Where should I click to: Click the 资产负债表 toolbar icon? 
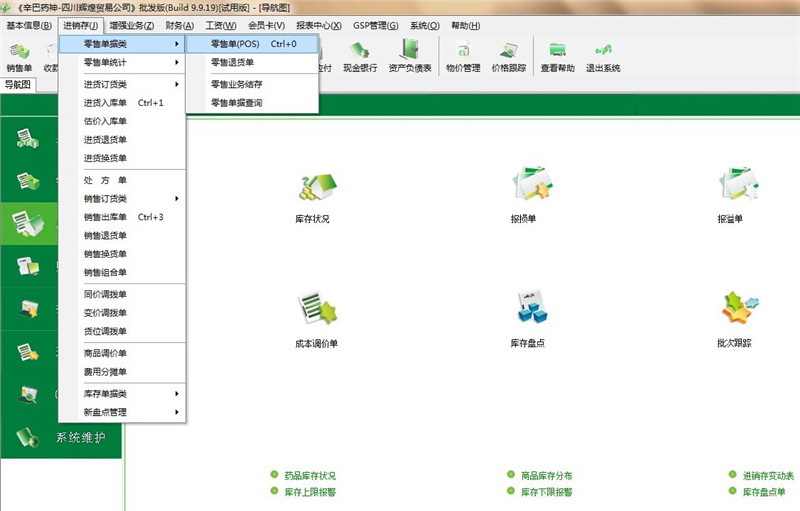(x=410, y=58)
